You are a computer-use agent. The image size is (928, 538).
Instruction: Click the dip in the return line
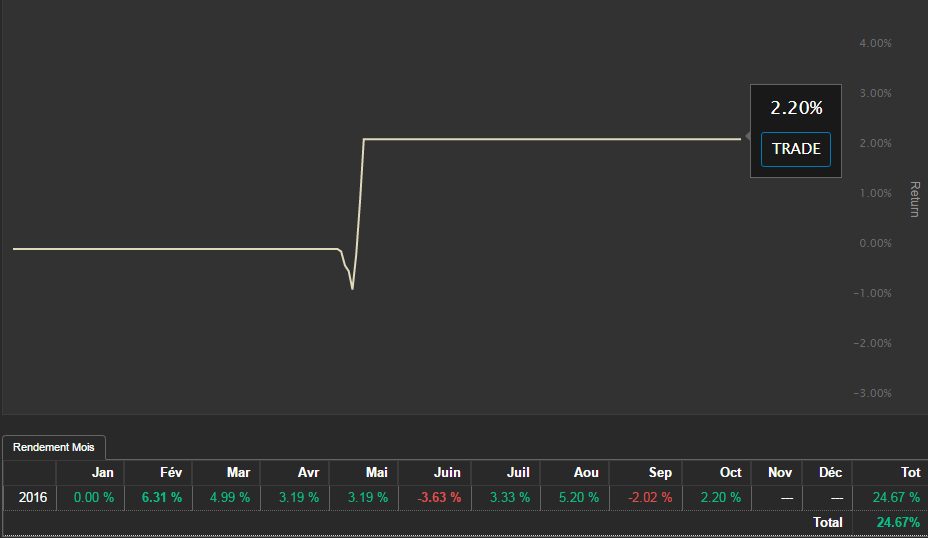tap(352, 288)
